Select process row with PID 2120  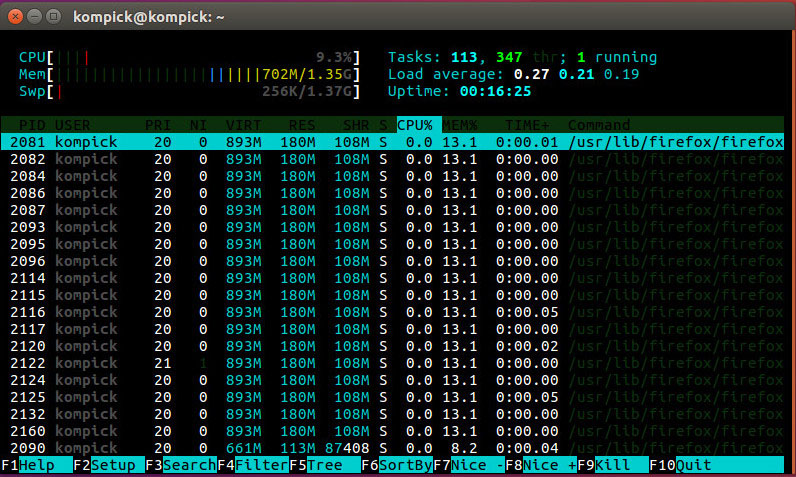[392, 346]
